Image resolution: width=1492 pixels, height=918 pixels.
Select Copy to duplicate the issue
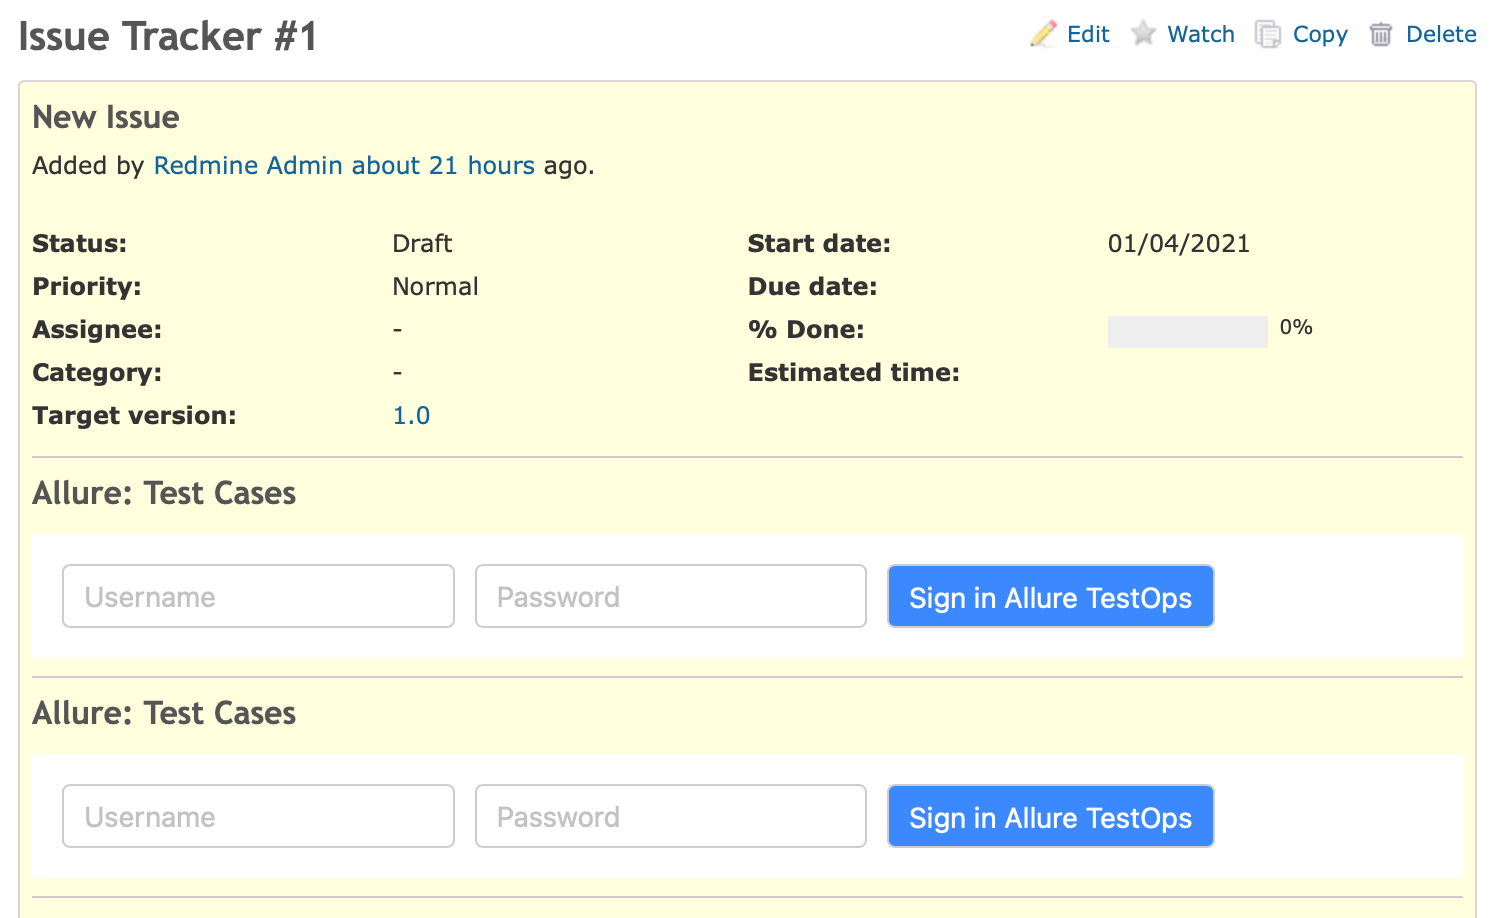[1320, 33]
